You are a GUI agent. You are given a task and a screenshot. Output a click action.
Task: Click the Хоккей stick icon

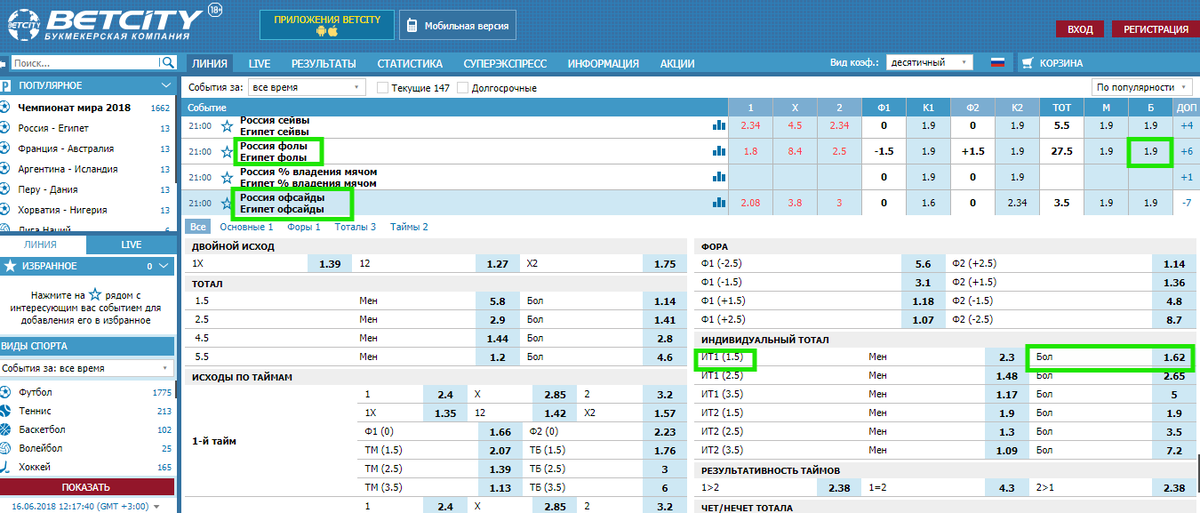[x=6, y=467]
